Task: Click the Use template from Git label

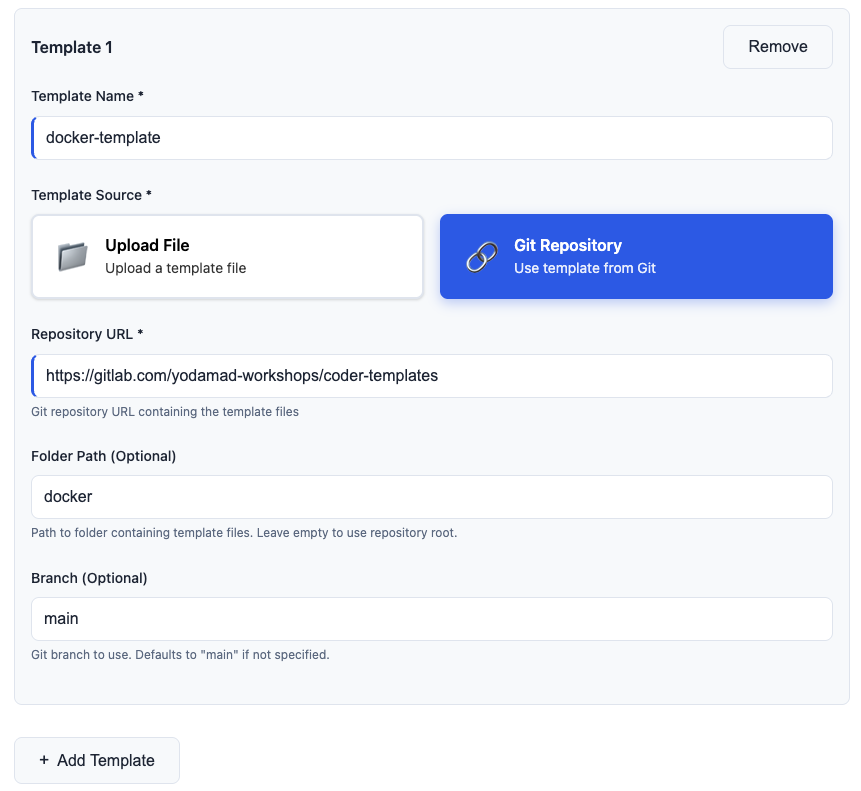Action: pos(583,268)
